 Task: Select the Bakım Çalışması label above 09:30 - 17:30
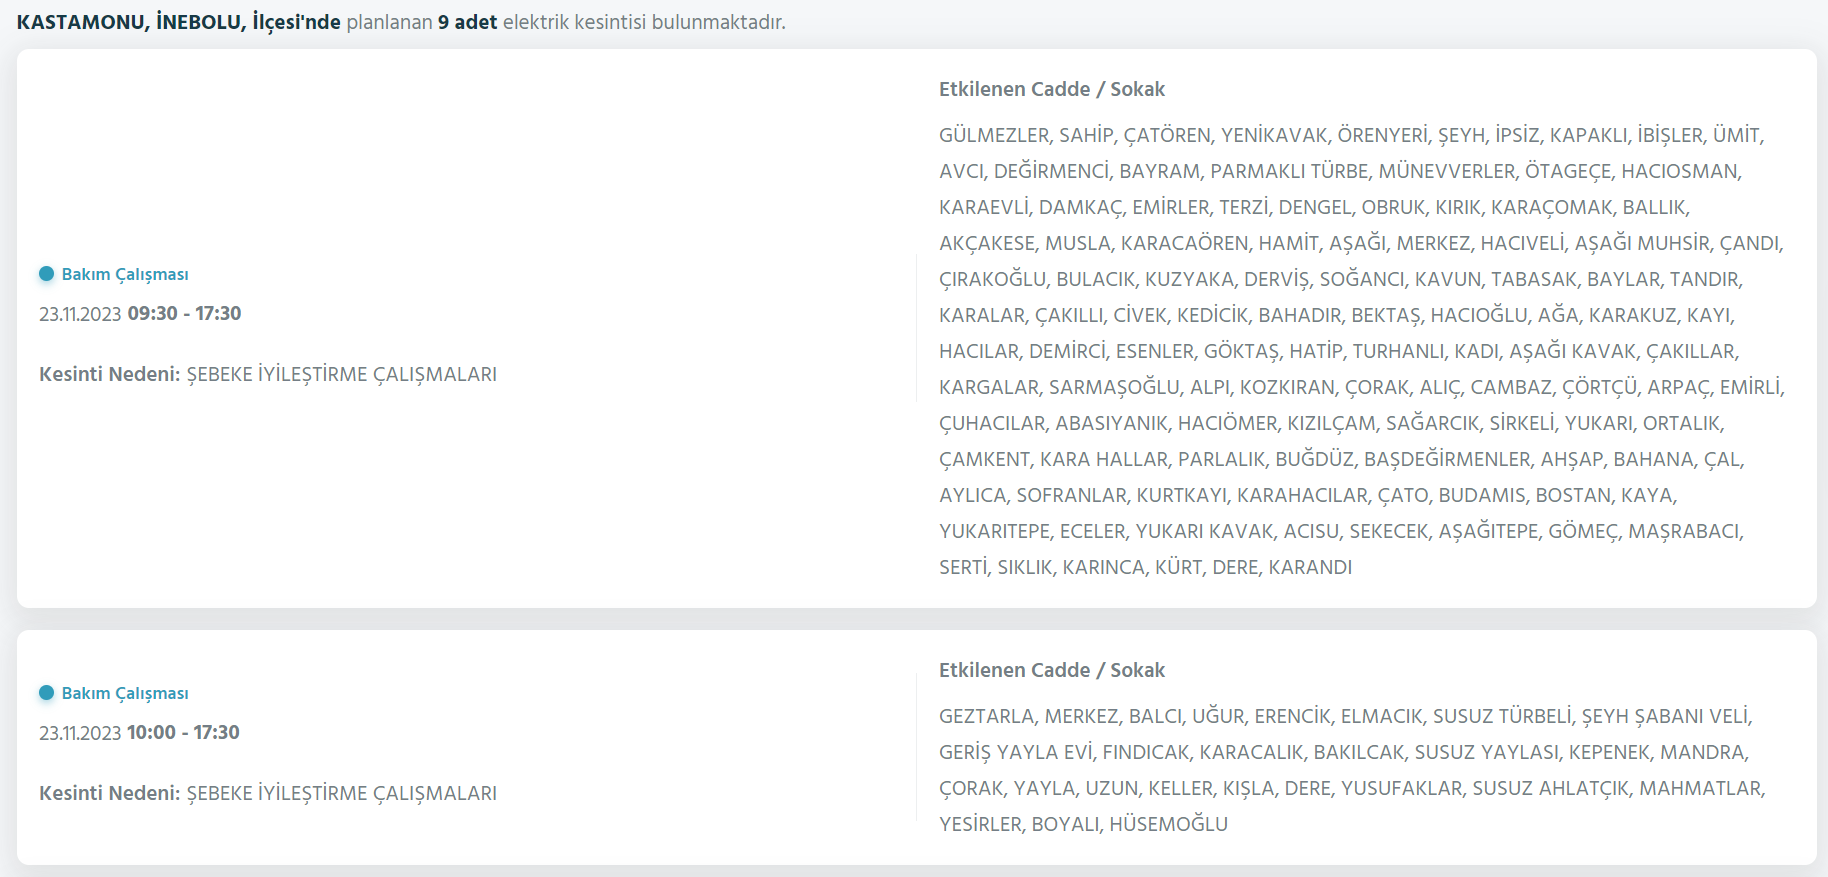[x=125, y=274]
